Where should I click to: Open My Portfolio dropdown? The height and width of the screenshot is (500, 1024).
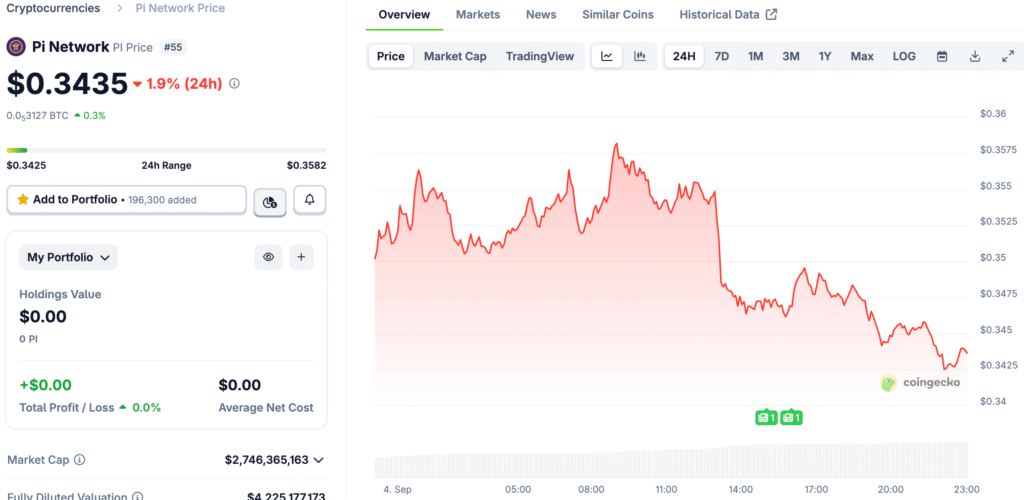click(69, 257)
